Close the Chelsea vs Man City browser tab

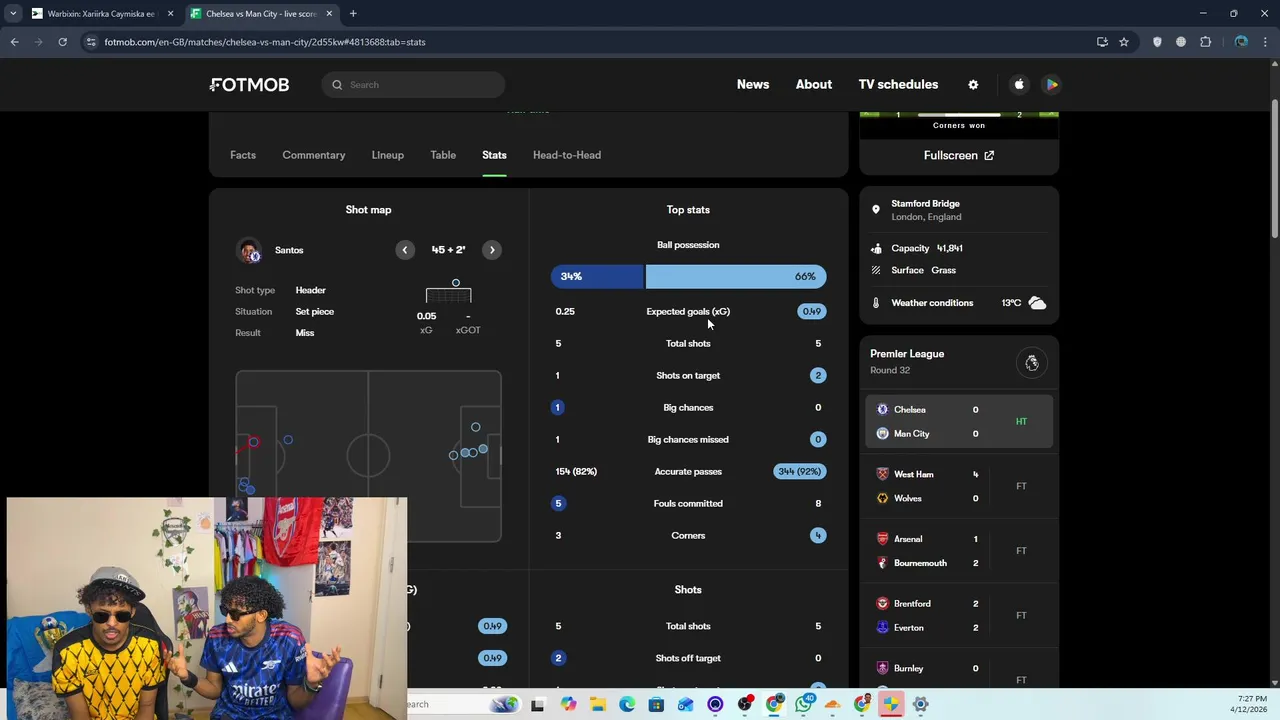(329, 14)
